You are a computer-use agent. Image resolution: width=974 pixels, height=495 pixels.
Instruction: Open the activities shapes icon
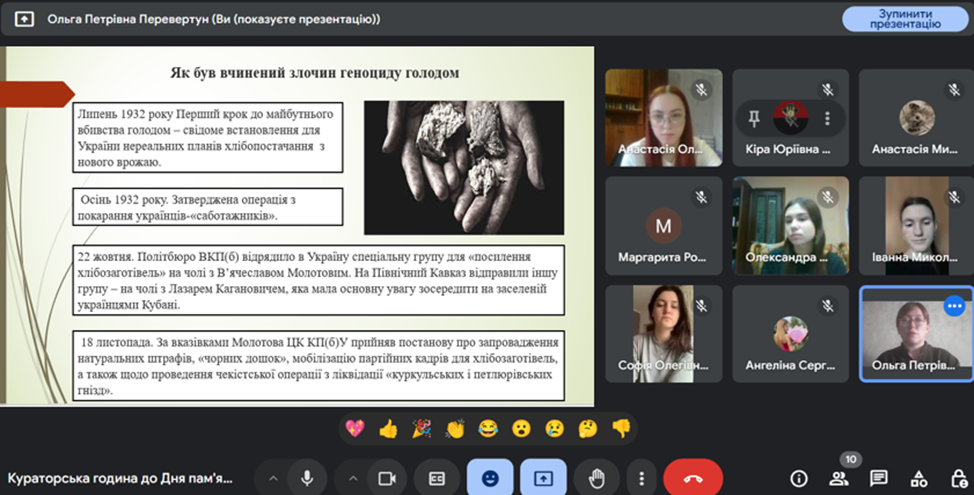[919, 478]
